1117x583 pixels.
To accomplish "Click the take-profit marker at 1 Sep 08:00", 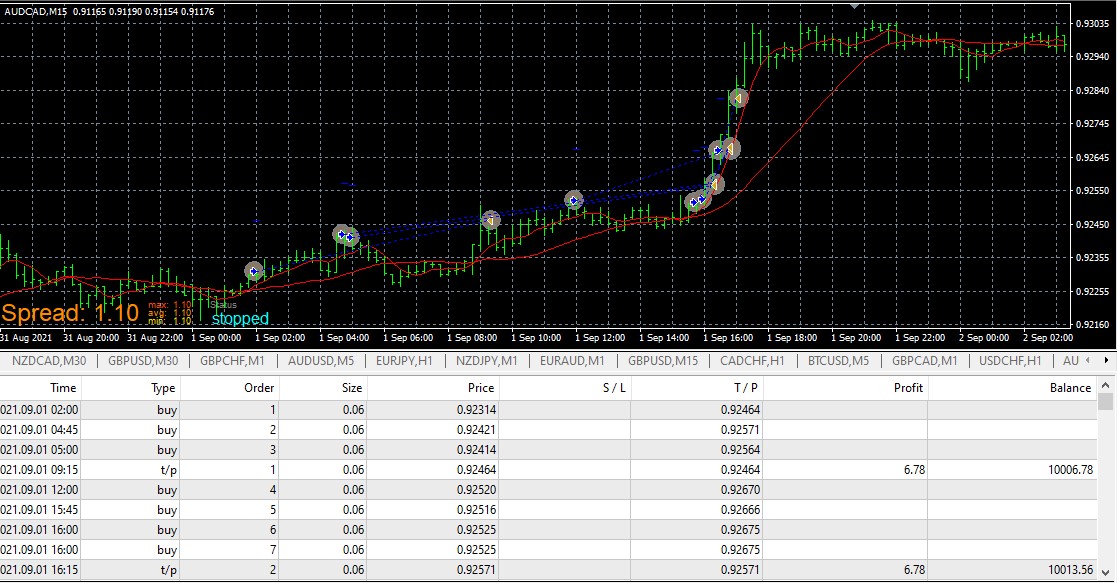I will click(x=490, y=220).
